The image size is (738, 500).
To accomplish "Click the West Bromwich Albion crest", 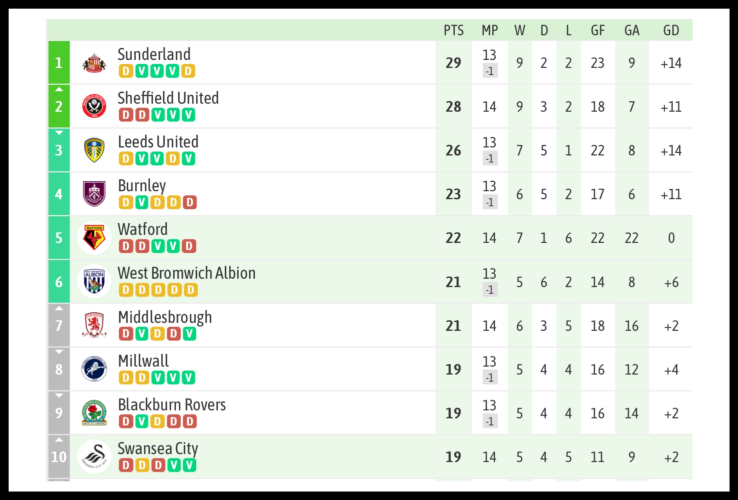I will 94,282.
